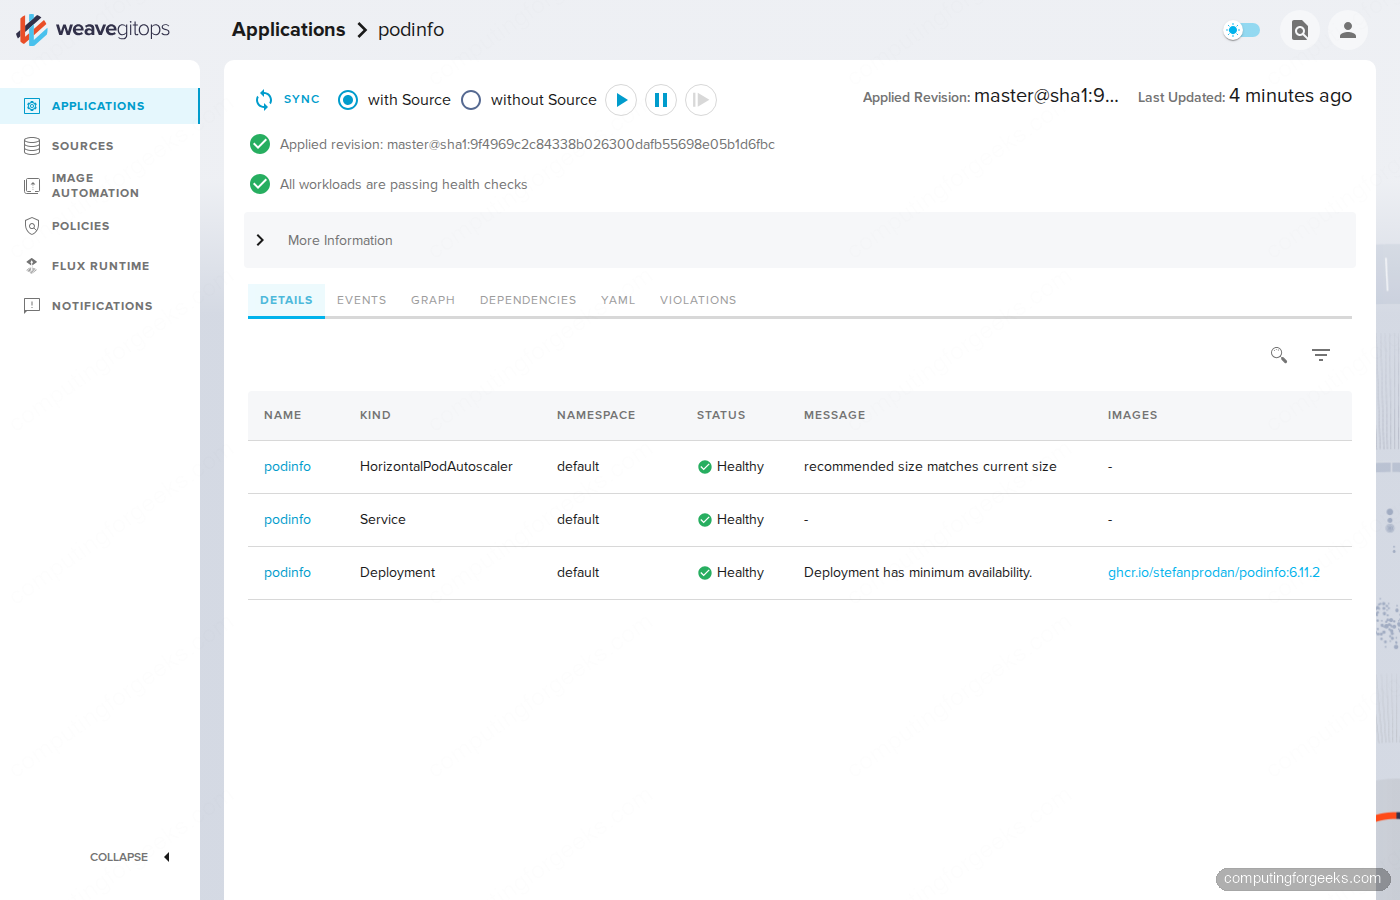Switch to the Graph tab

point(433,300)
